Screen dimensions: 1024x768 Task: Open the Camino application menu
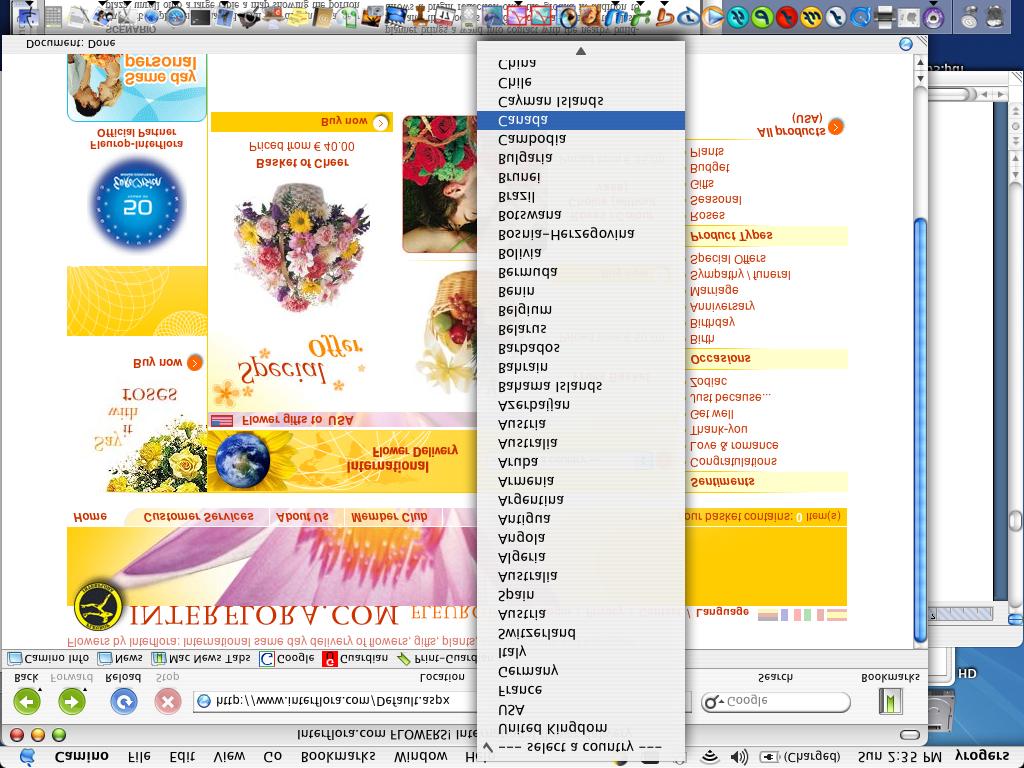click(x=82, y=756)
